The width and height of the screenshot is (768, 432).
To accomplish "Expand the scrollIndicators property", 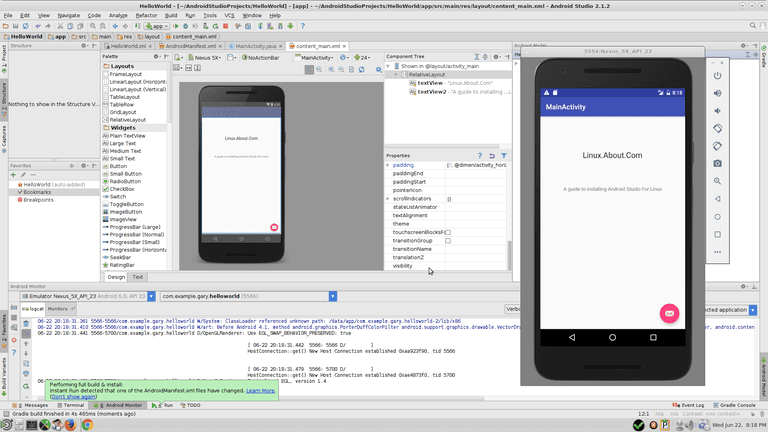I will (x=388, y=199).
